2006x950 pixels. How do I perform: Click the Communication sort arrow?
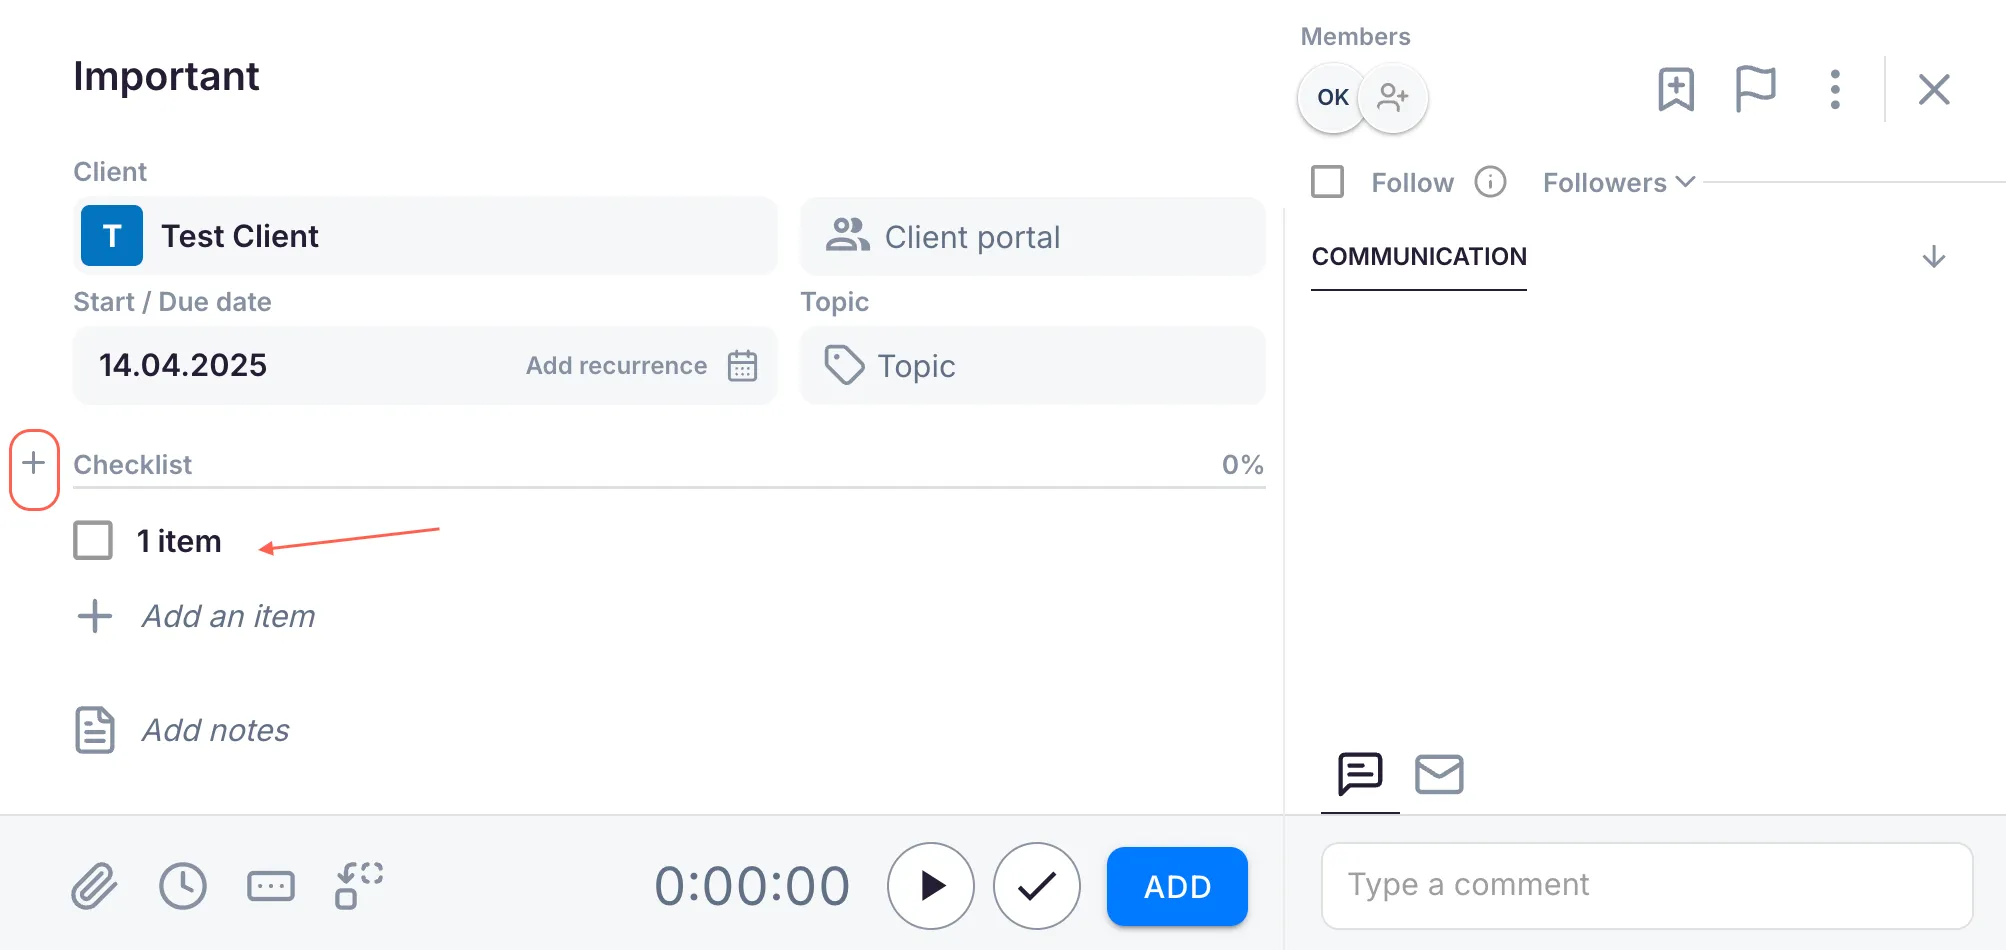click(1934, 257)
